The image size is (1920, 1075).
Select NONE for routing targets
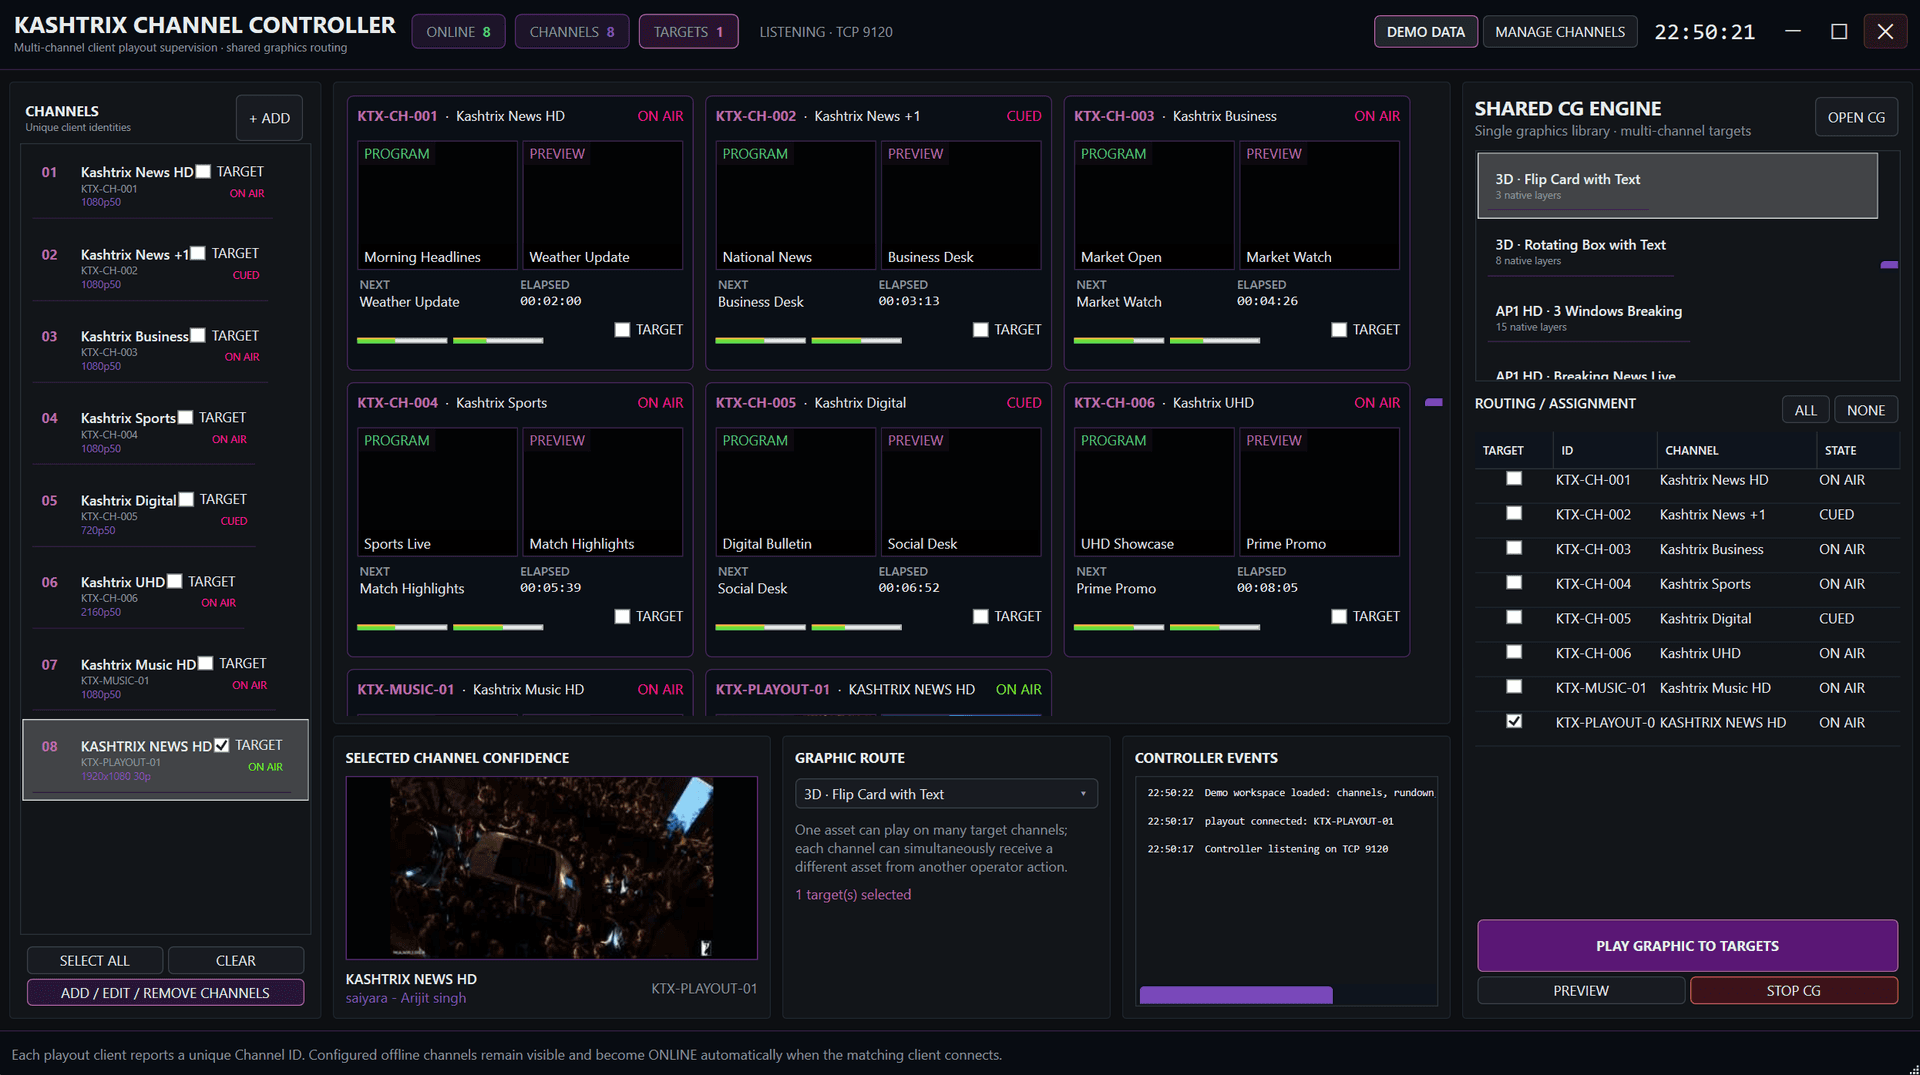[1865, 410]
